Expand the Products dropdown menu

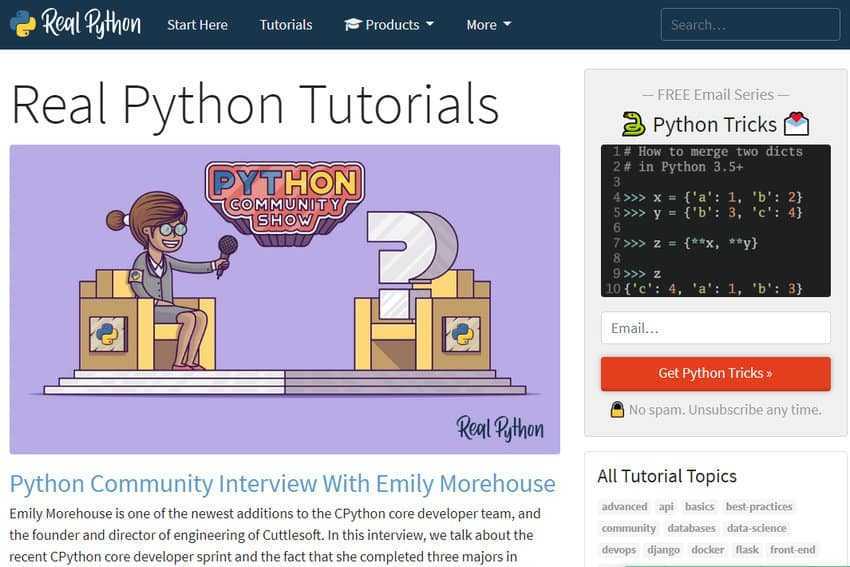coord(389,25)
